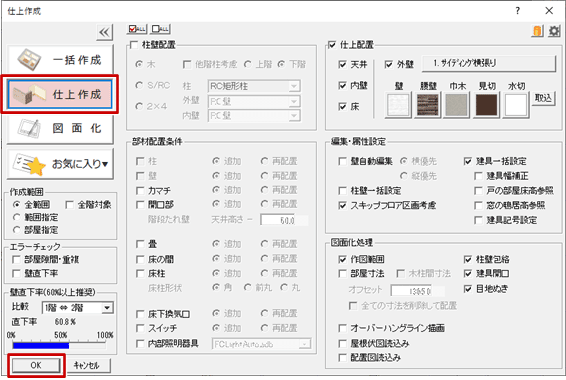
Task: Toggle the 仕上配置 checkbox
Action: [x=332, y=45]
